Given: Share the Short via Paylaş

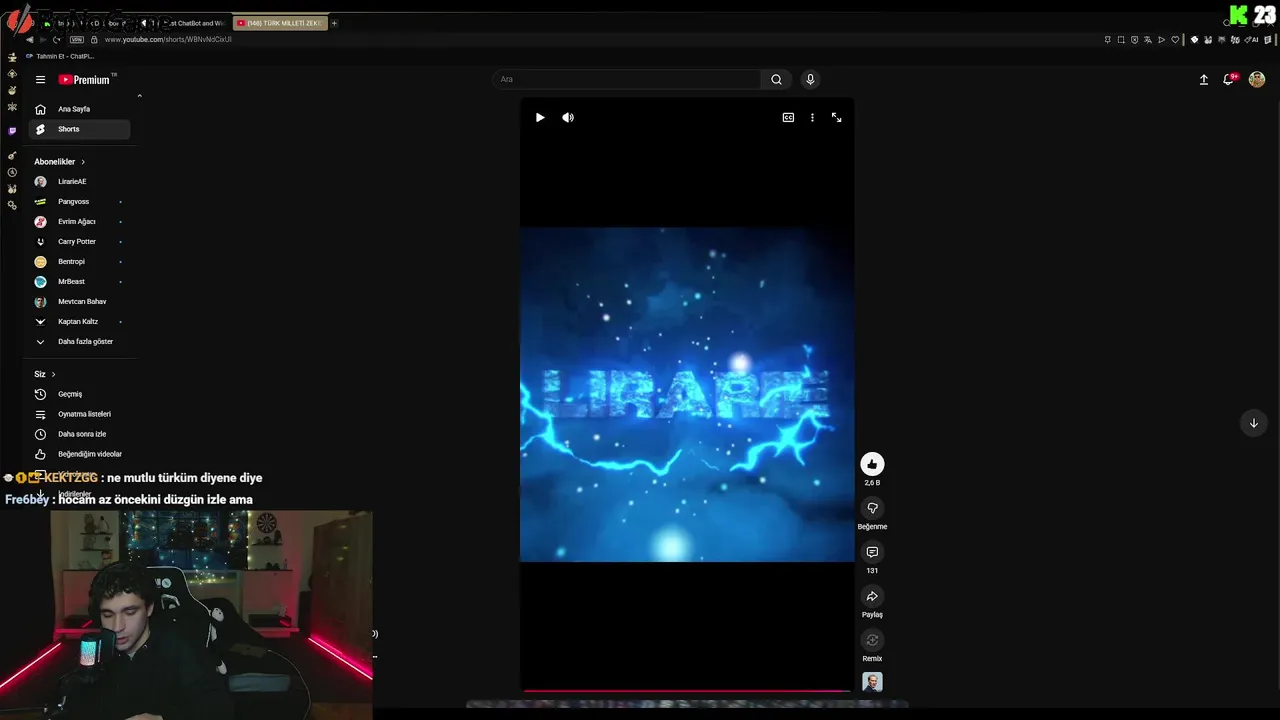Looking at the screenshot, I should pyautogui.click(x=872, y=596).
